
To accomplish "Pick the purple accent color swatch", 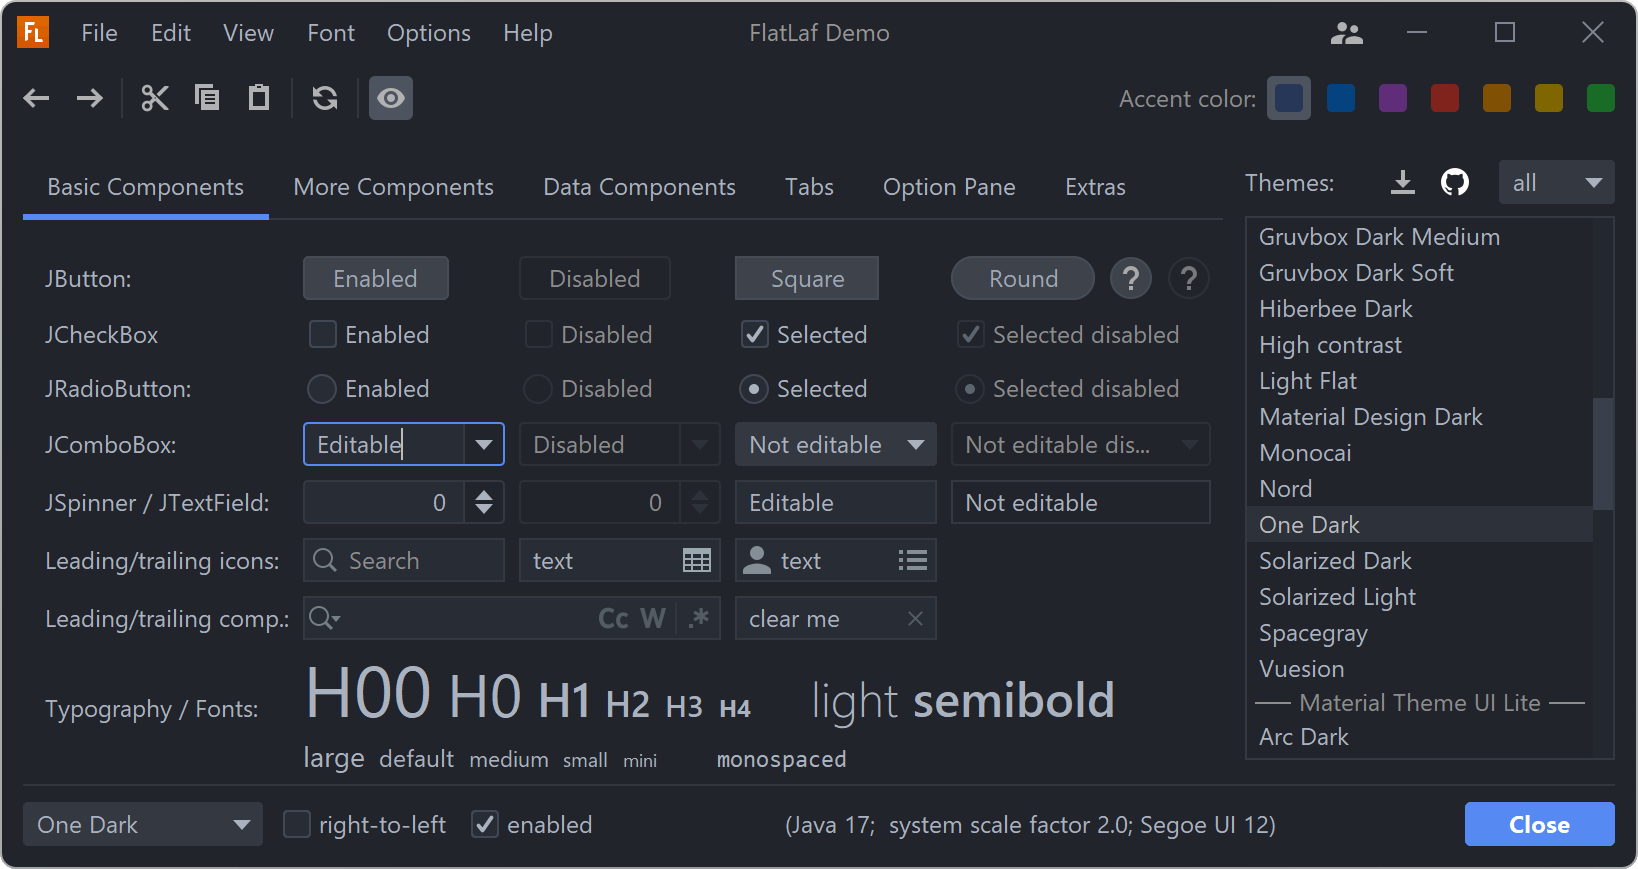I will (1393, 98).
